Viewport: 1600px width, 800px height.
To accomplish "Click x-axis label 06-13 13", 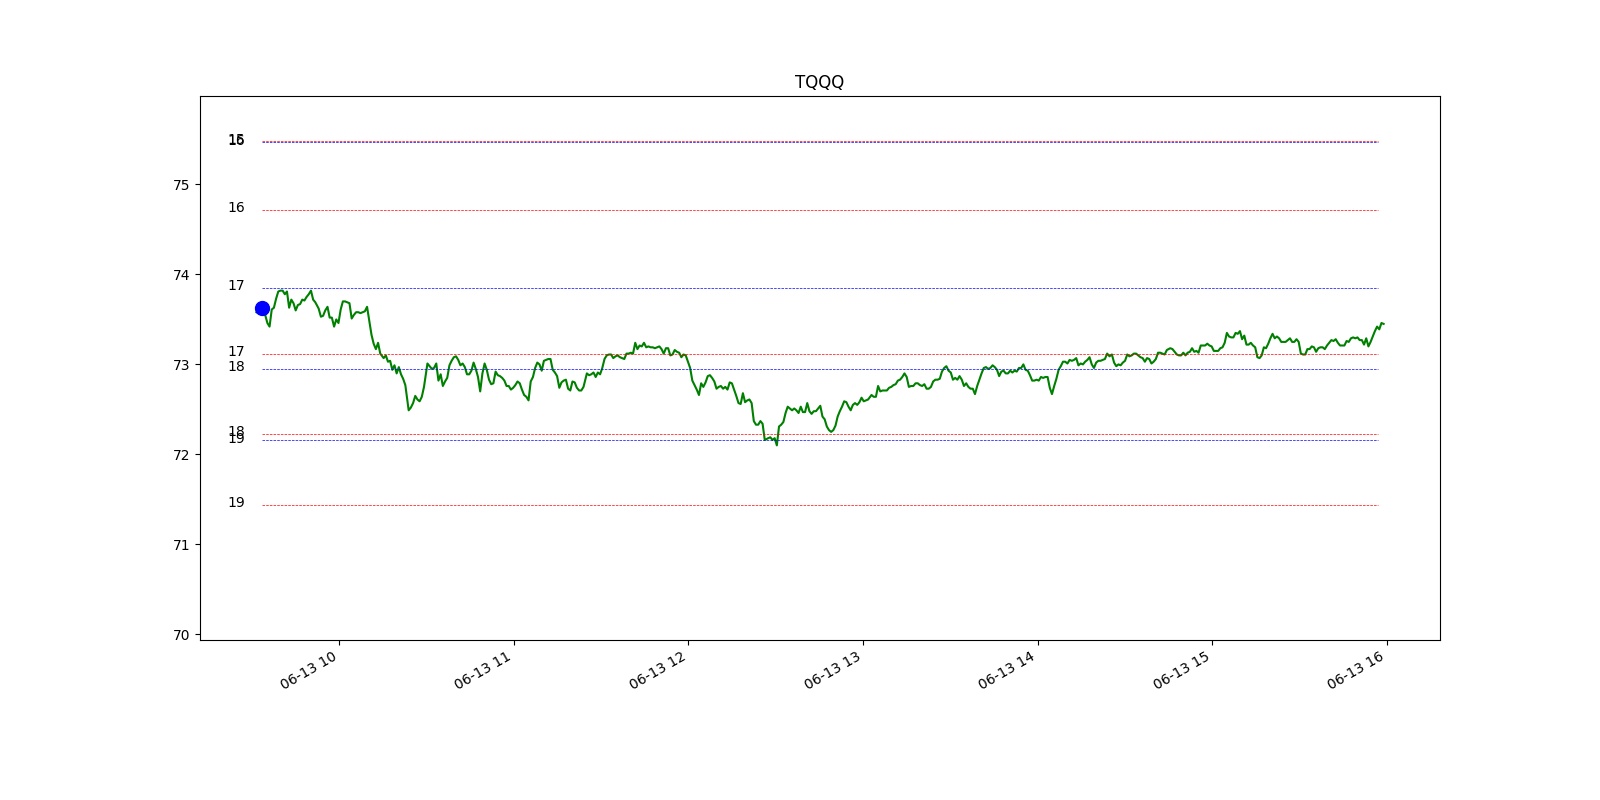I will click(x=833, y=669).
